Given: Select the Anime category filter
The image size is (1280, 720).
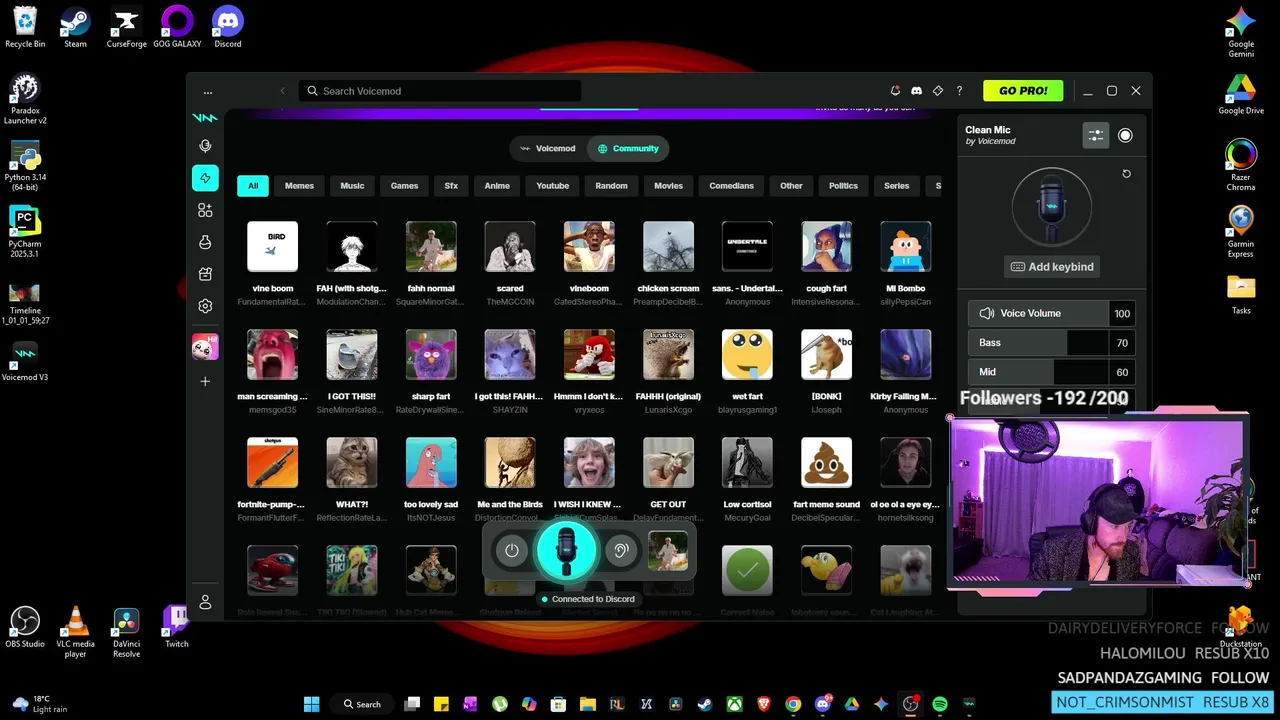Looking at the screenshot, I should tap(497, 186).
